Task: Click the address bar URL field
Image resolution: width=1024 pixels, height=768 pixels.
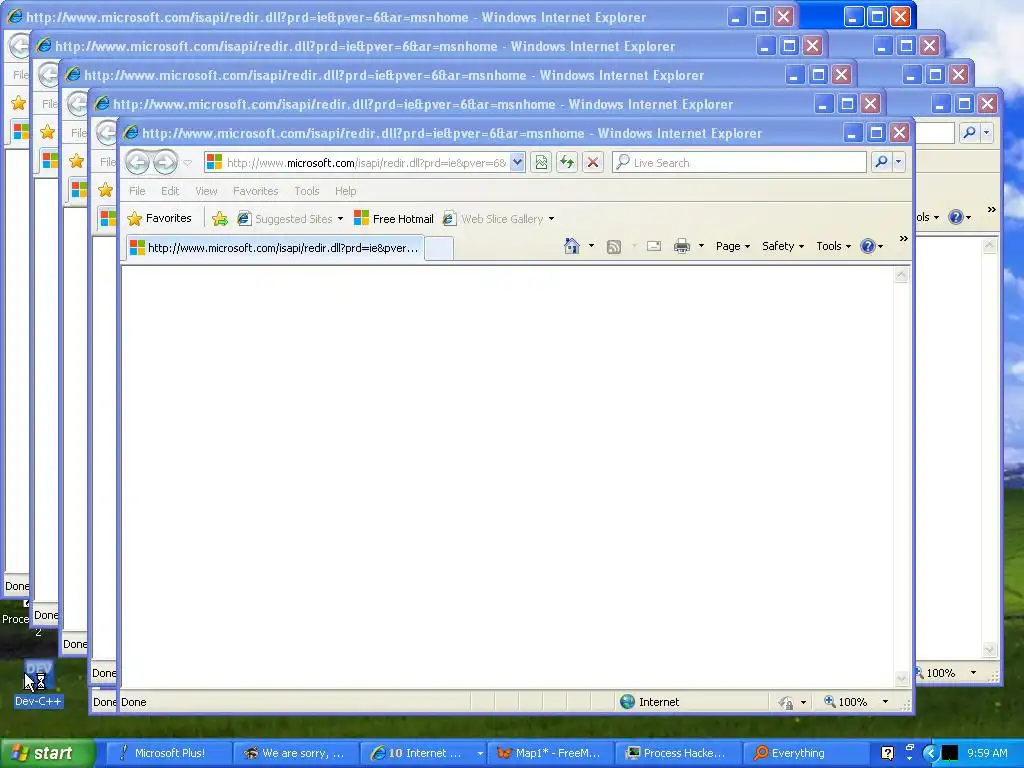Action: 366,163
